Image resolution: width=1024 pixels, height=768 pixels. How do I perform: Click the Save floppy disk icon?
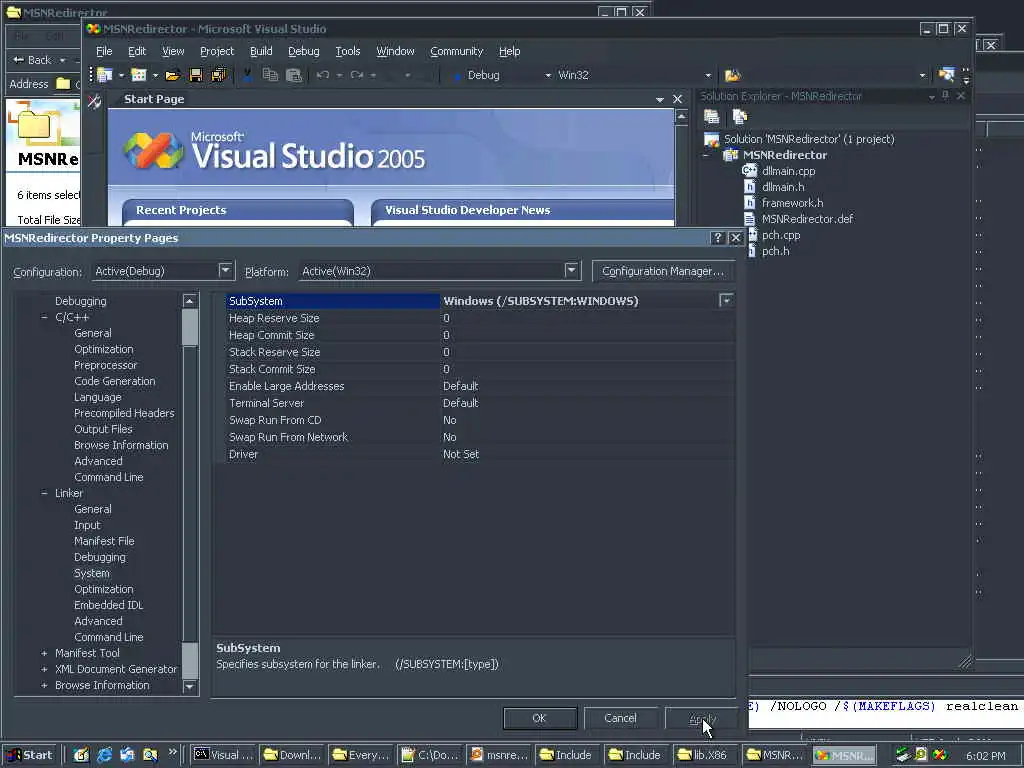pos(195,75)
